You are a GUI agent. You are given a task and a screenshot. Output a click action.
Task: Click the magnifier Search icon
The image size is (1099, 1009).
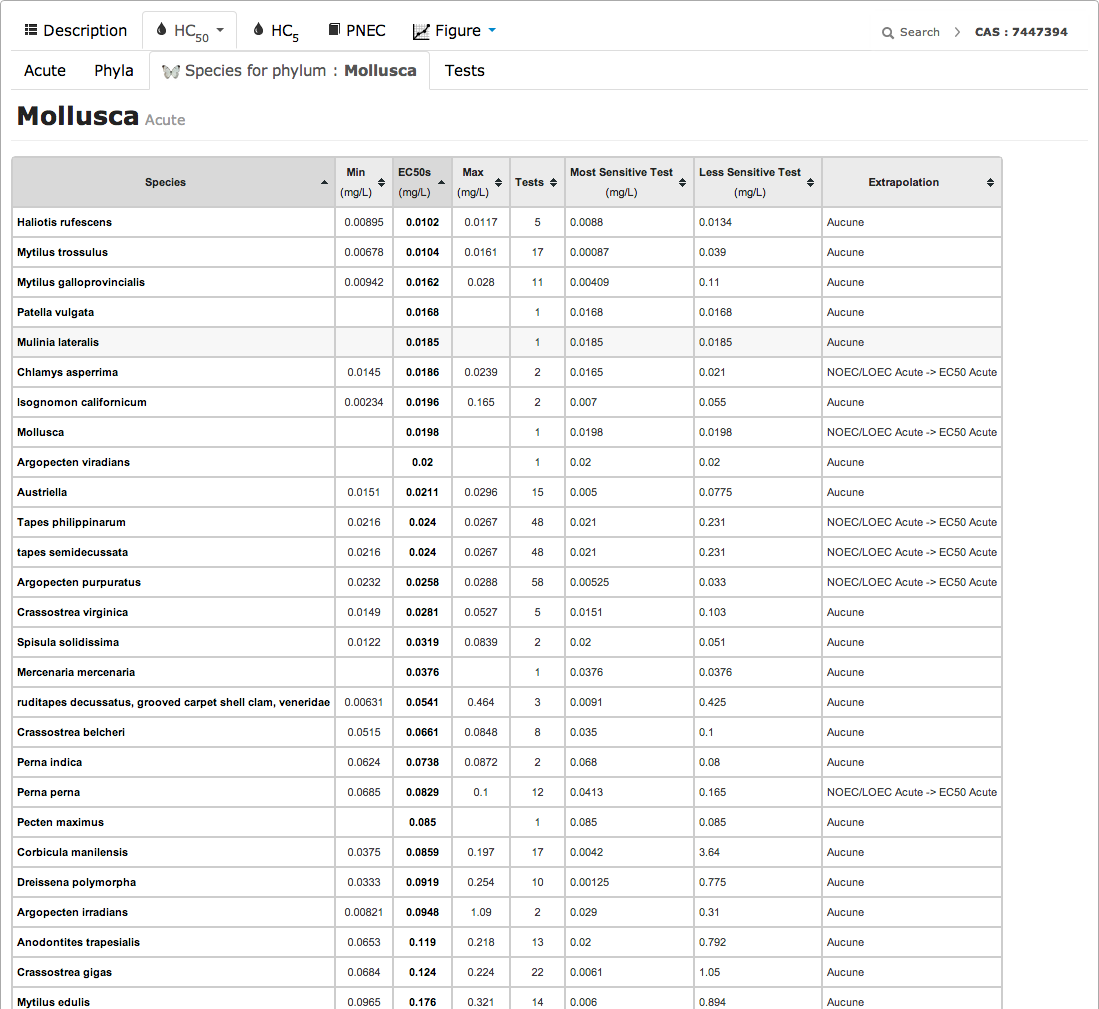click(x=887, y=33)
